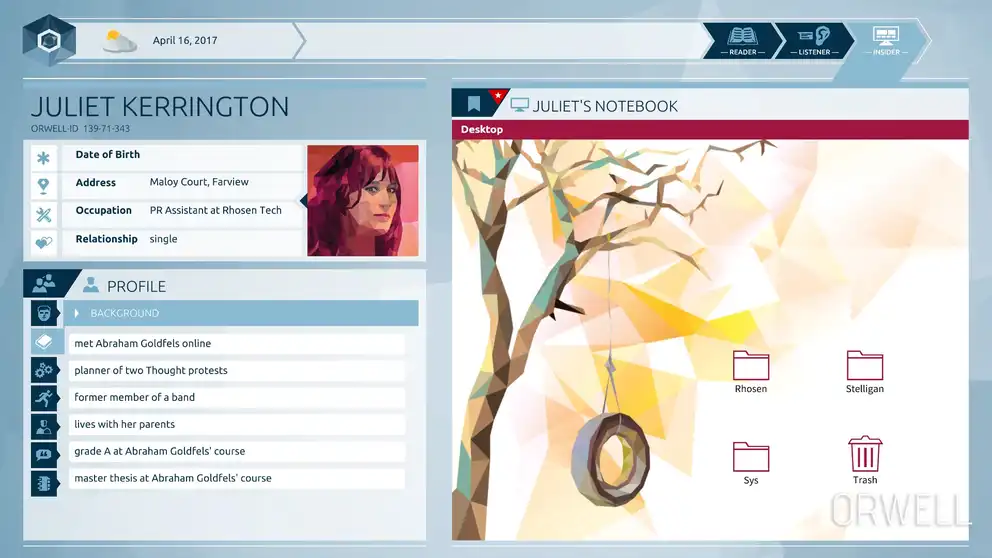Select the running person category icon
Image resolution: width=992 pixels, height=558 pixels.
[43, 398]
